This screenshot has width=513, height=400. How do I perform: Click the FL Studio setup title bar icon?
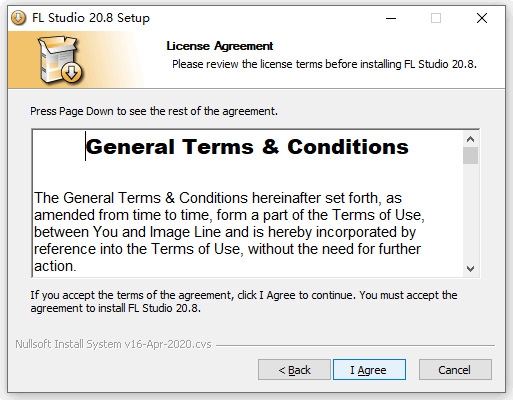pyautogui.click(x=18, y=18)
